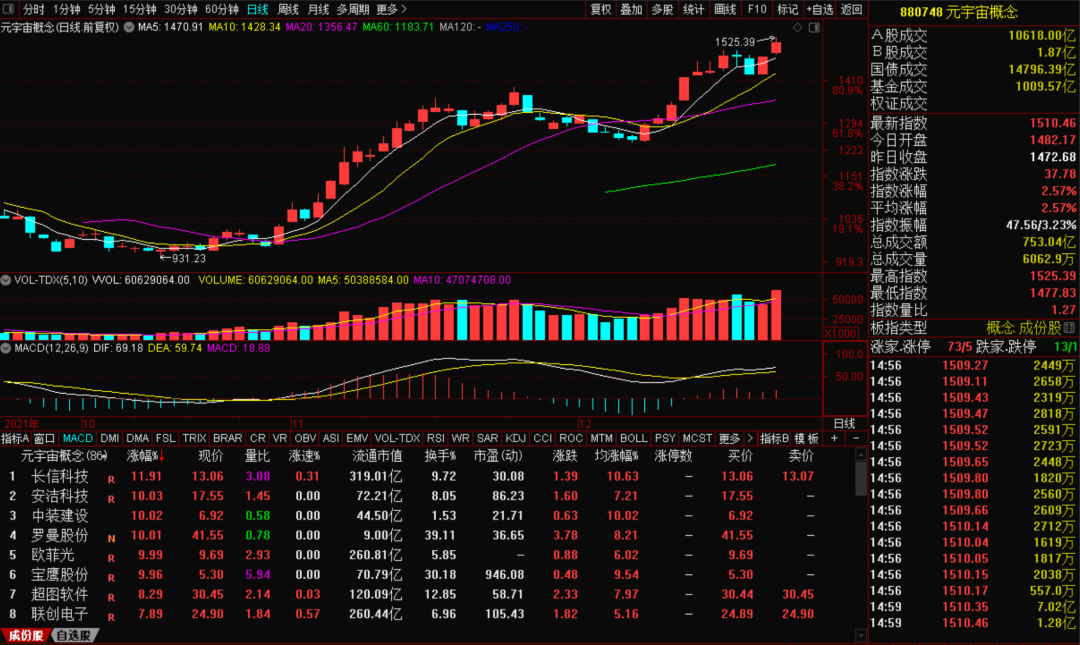Switch to the BOLL indicator

tap(633, 439)
